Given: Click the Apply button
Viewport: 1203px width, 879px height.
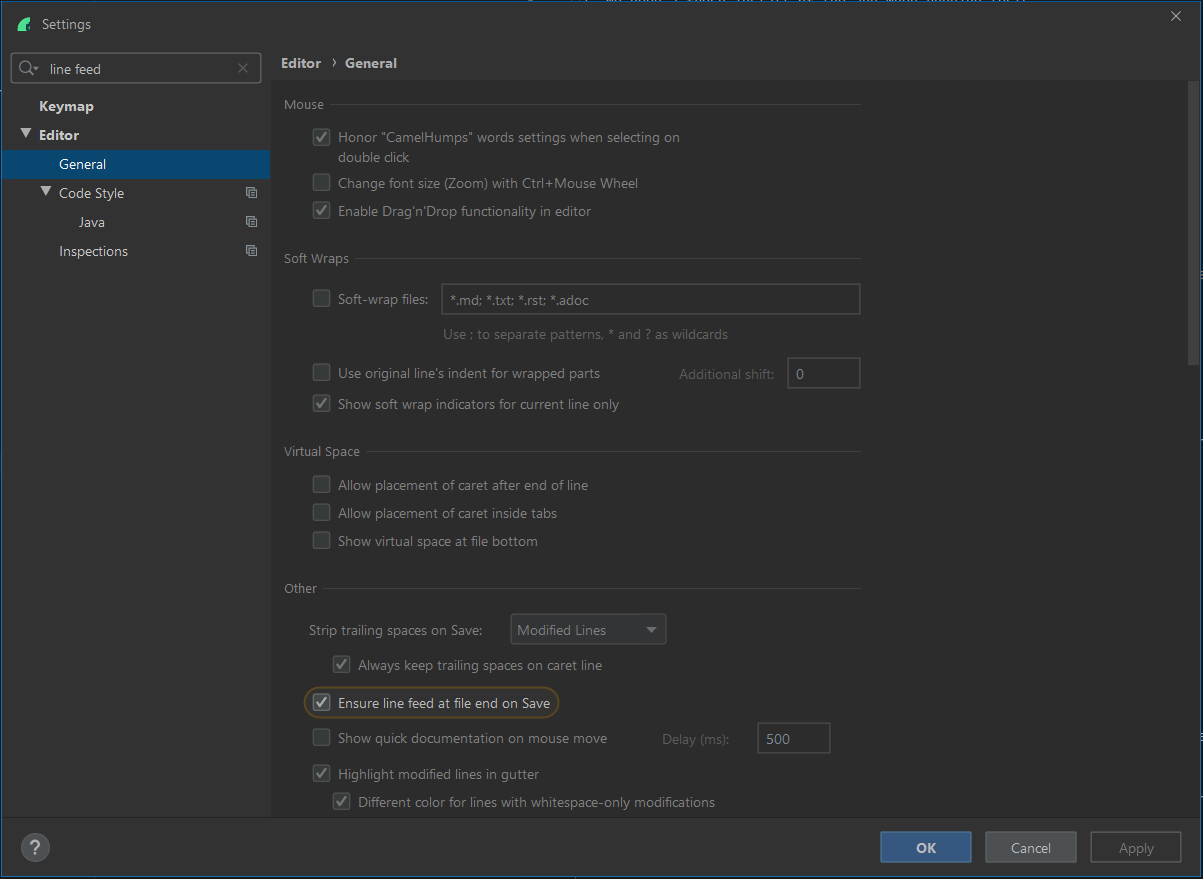Looking at the screenshot, I should [1136, 847].
